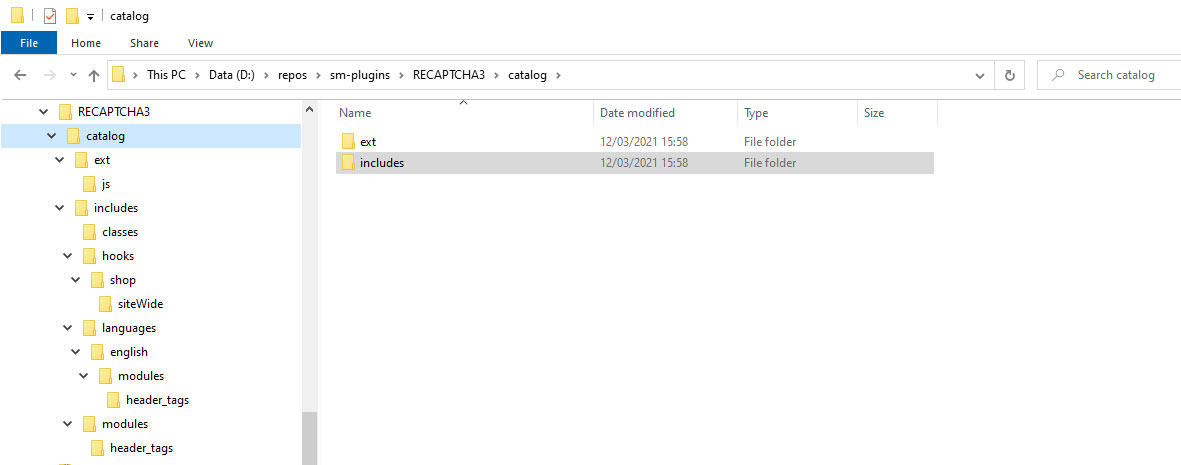Screen dimensions: 1181x465
Task: Click the search magnifier icon
Action: [x=1059, y=75]
